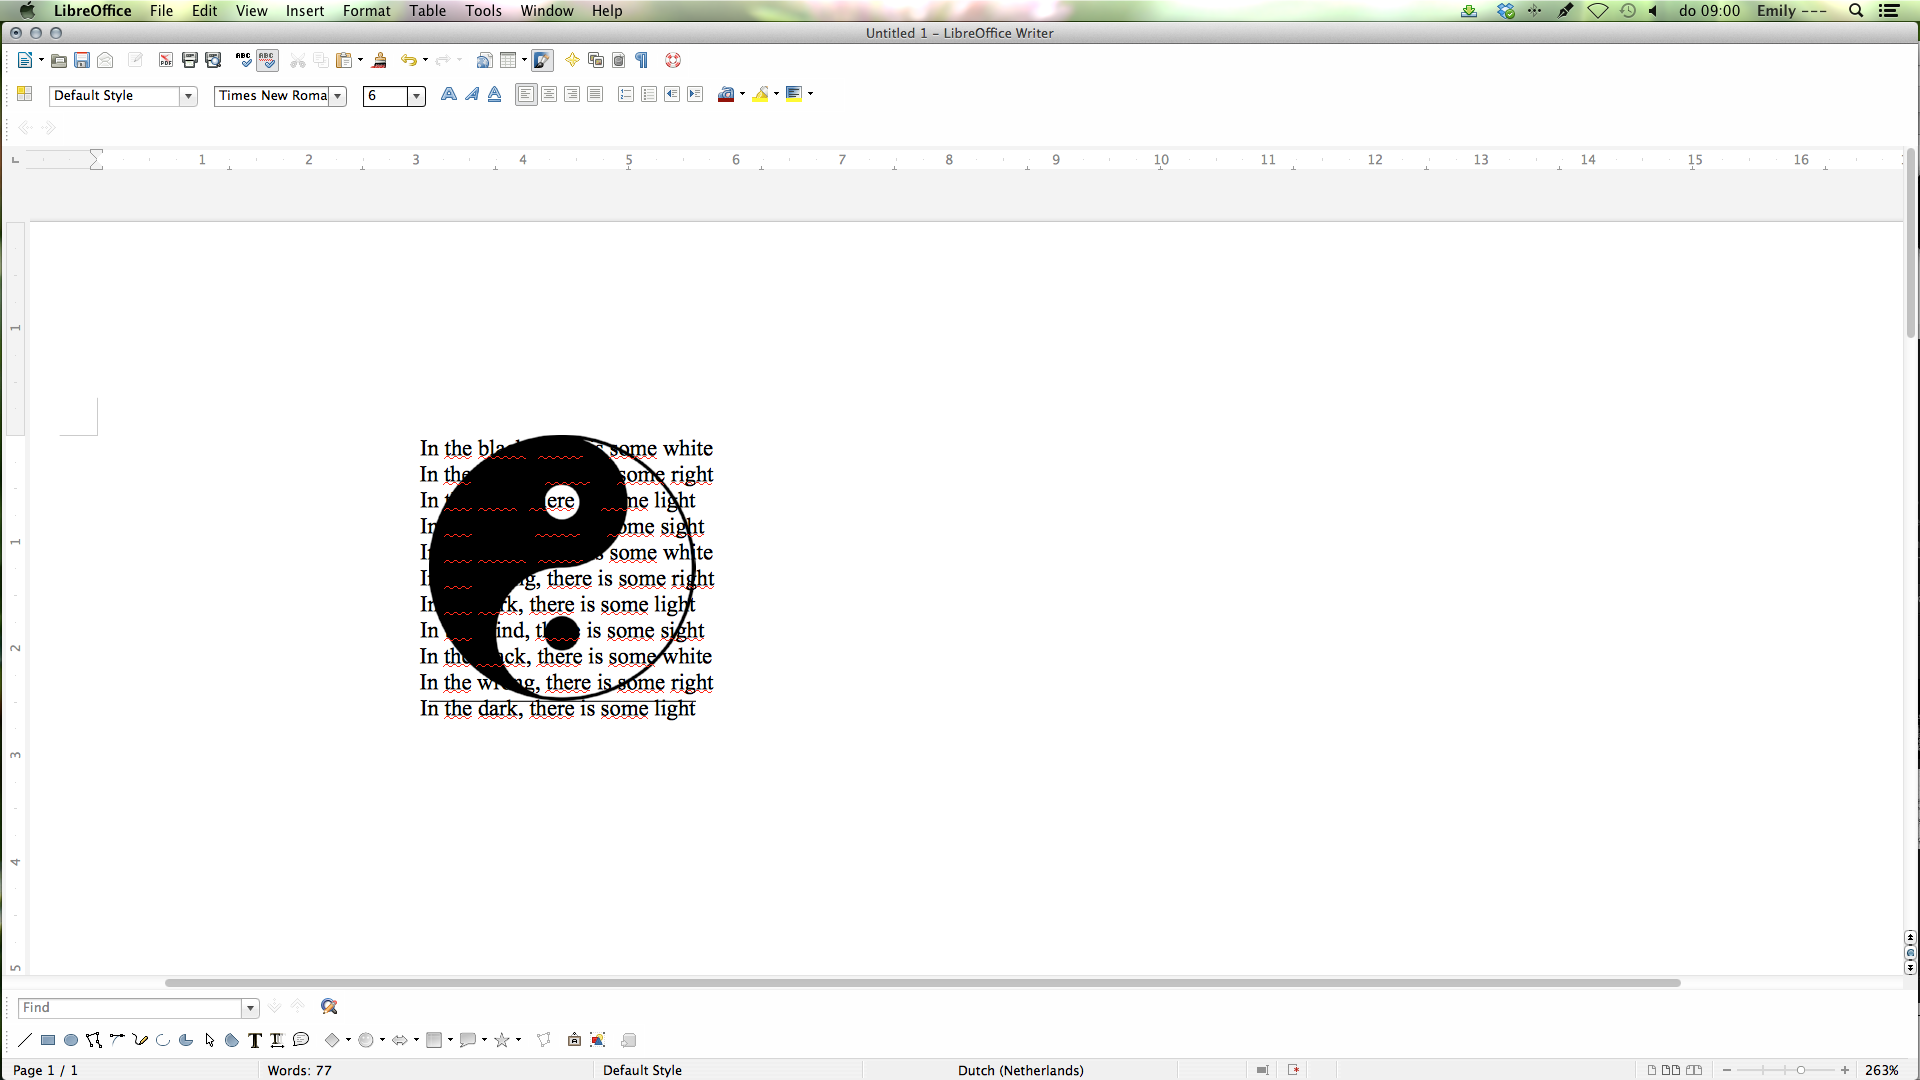
Task: Run Spelling and Grammar check
Action: coord(244,60)
